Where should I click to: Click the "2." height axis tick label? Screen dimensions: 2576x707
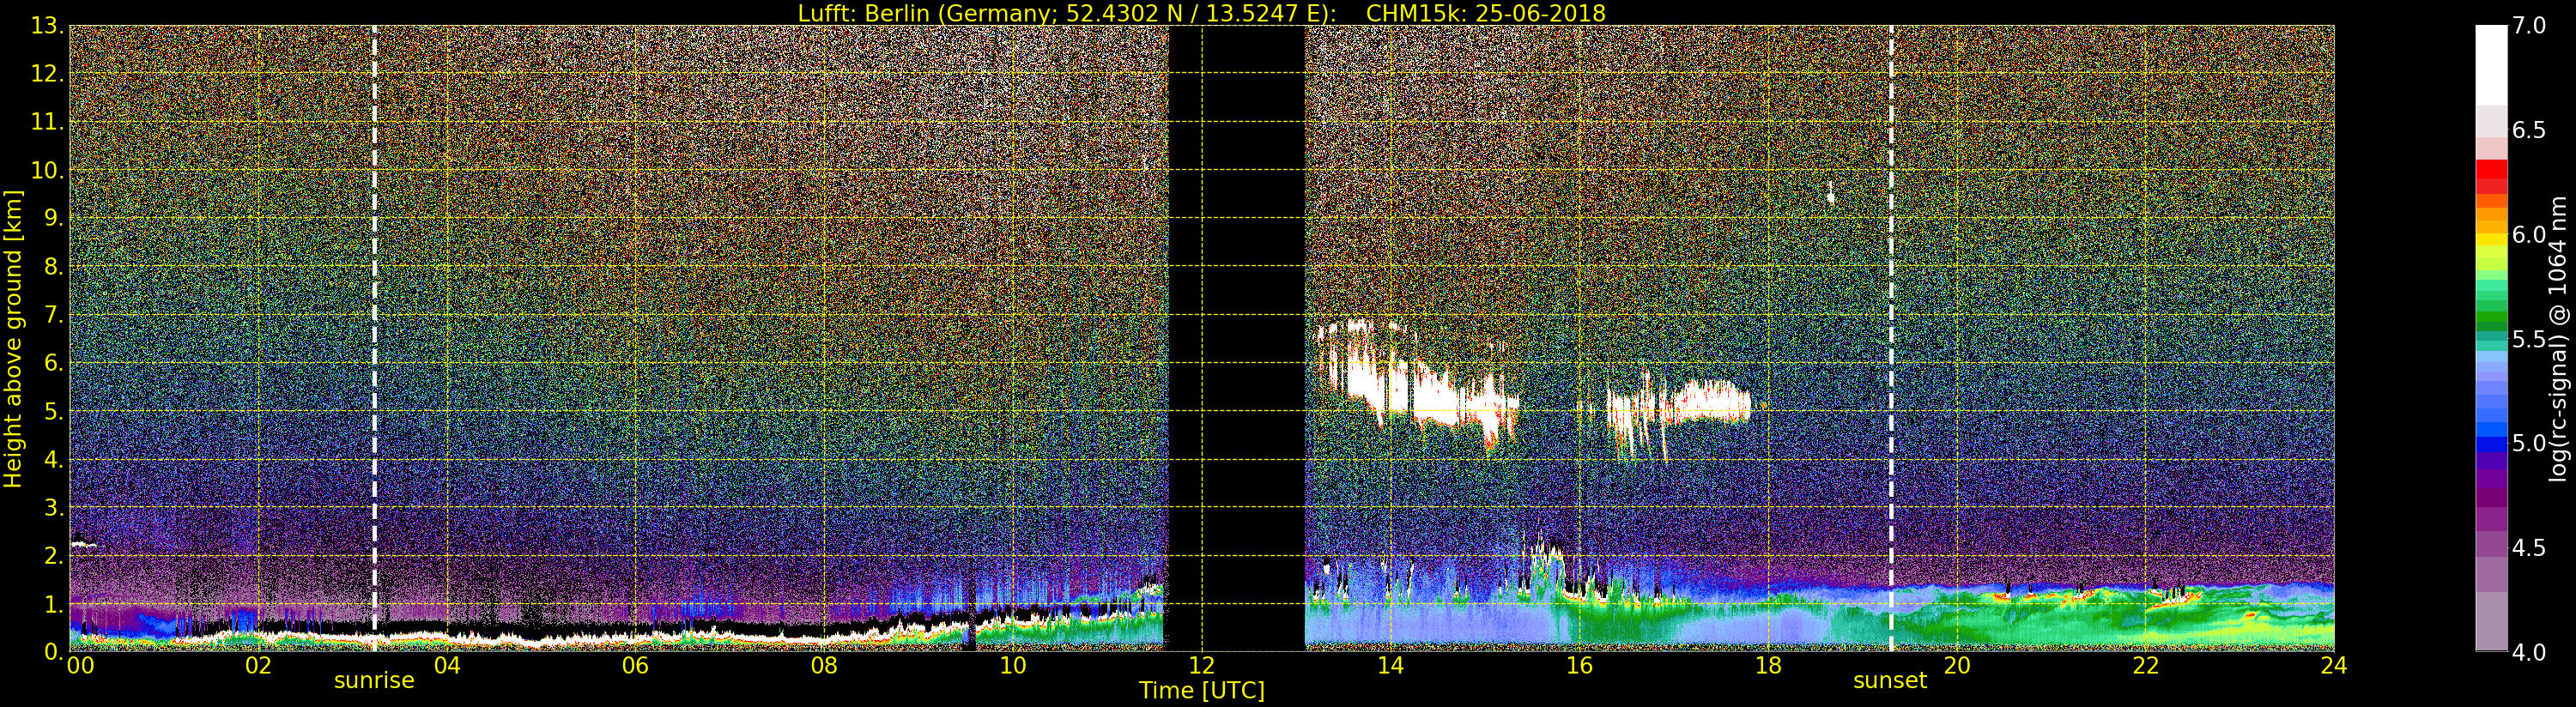click(x=55, y=555)
